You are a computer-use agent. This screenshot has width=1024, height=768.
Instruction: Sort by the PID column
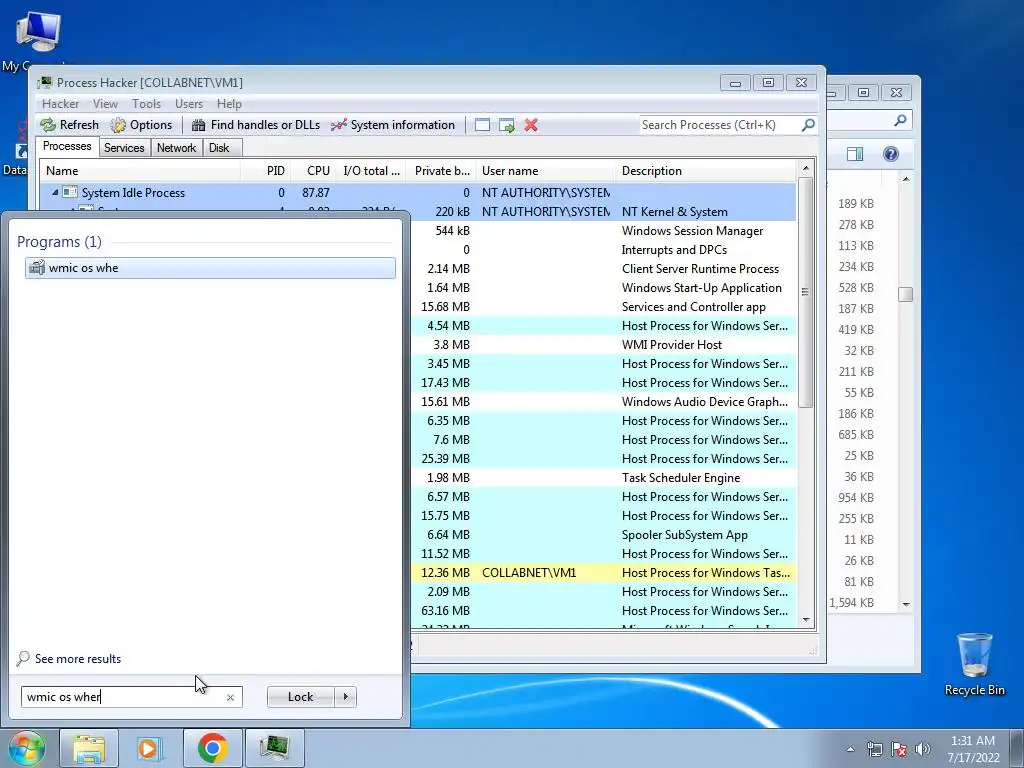click(x=266, y=170)
